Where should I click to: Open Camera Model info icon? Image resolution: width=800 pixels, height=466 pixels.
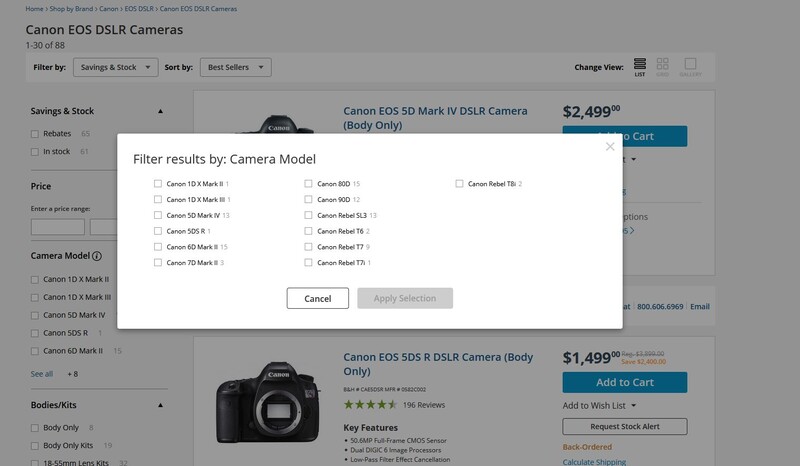97,256
